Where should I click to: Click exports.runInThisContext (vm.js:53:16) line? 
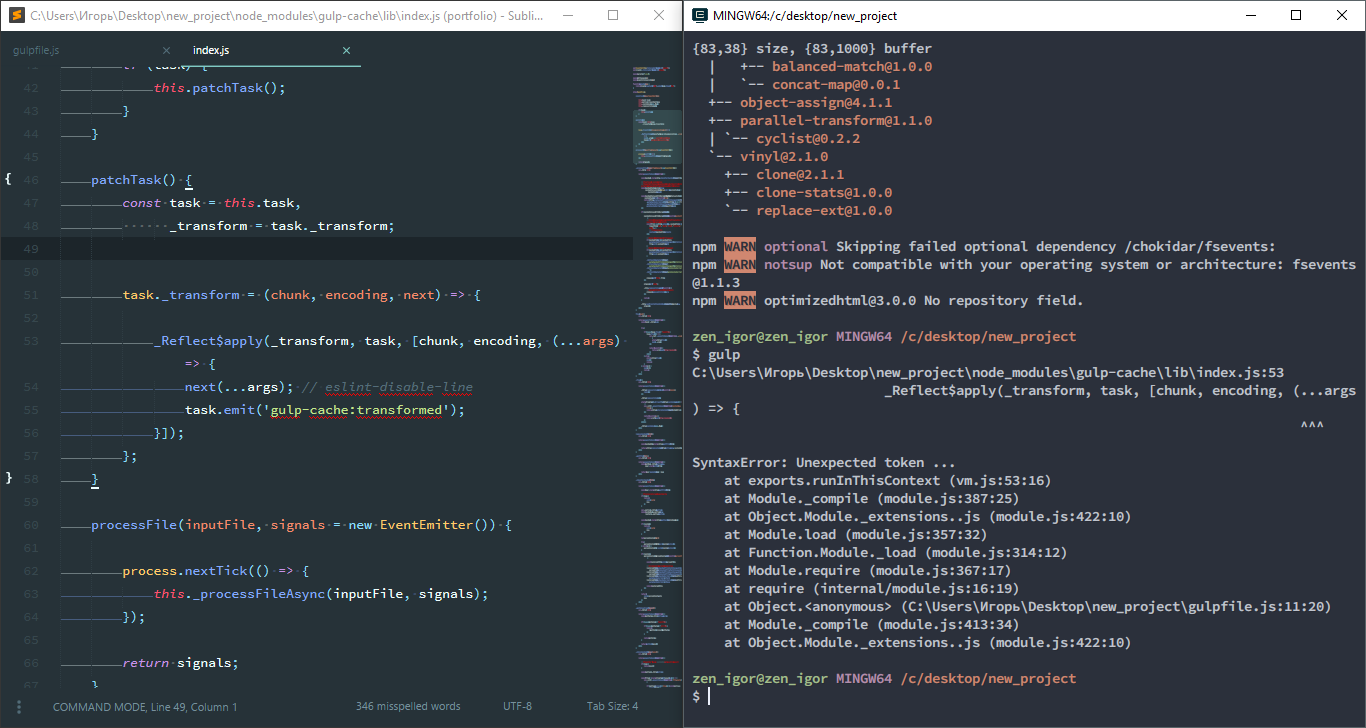click(888, 481)
